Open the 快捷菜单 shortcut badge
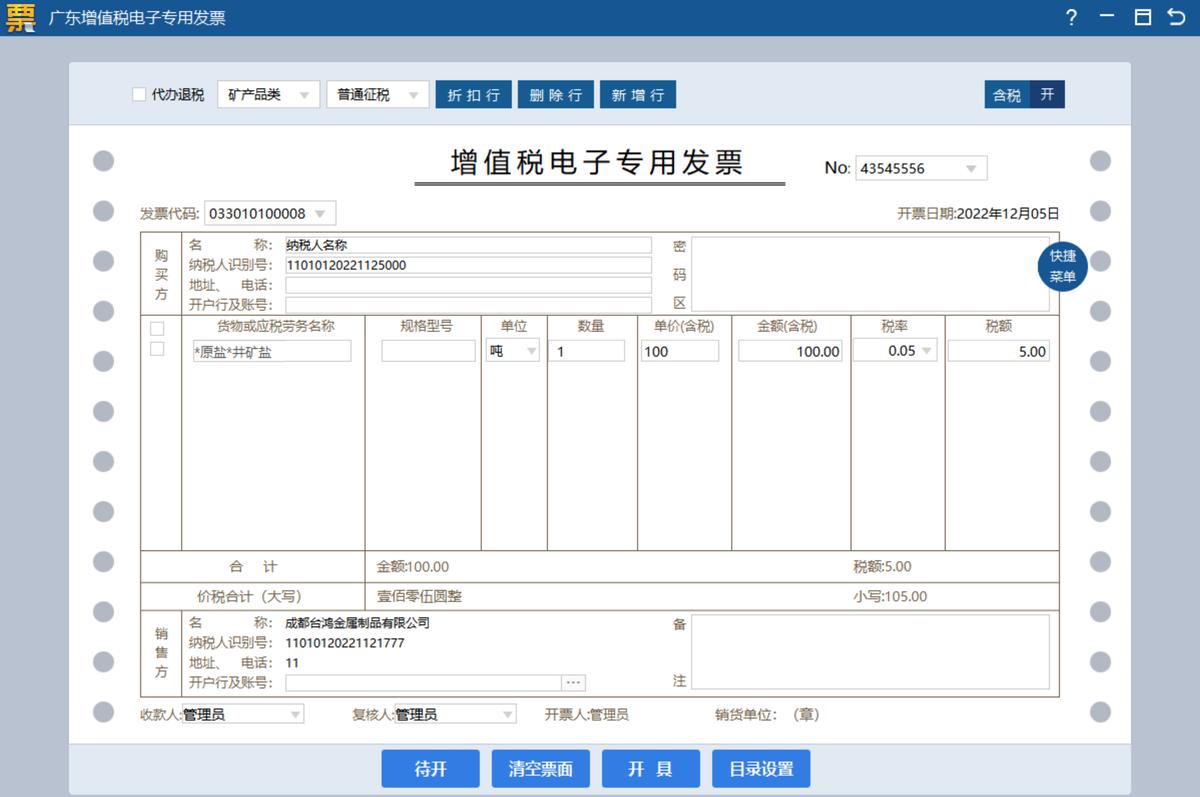 tap(1061, 266)
